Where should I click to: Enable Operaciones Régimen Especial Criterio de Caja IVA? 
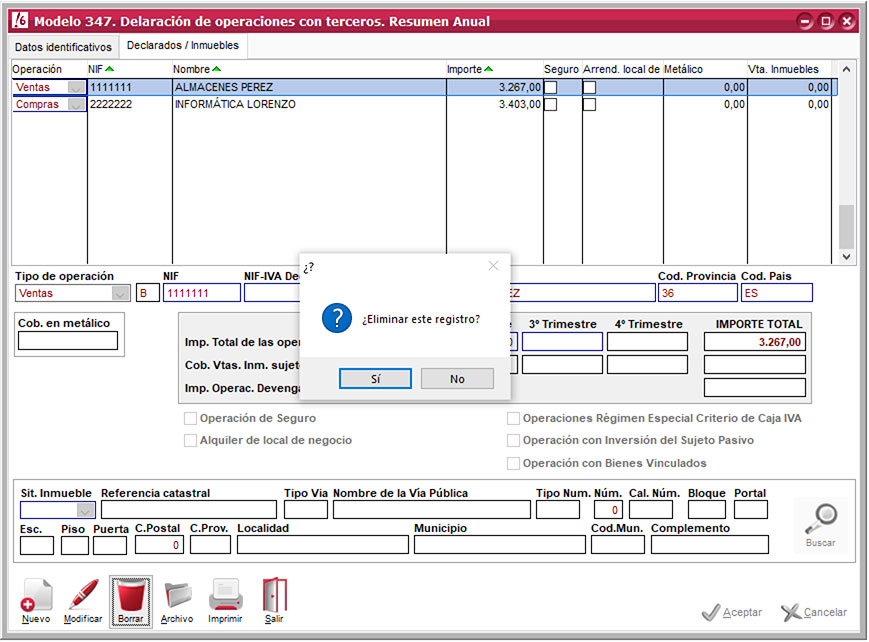click(513, 418)
